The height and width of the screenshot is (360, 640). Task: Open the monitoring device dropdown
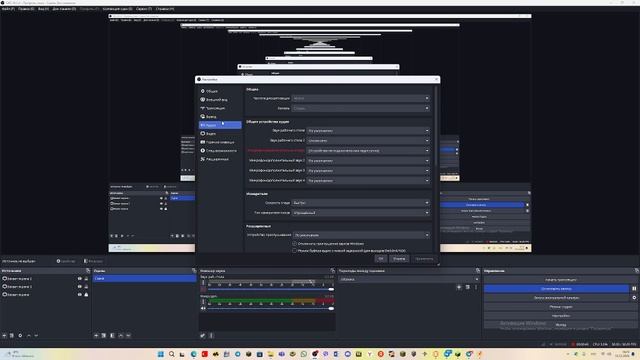point(362,235)
